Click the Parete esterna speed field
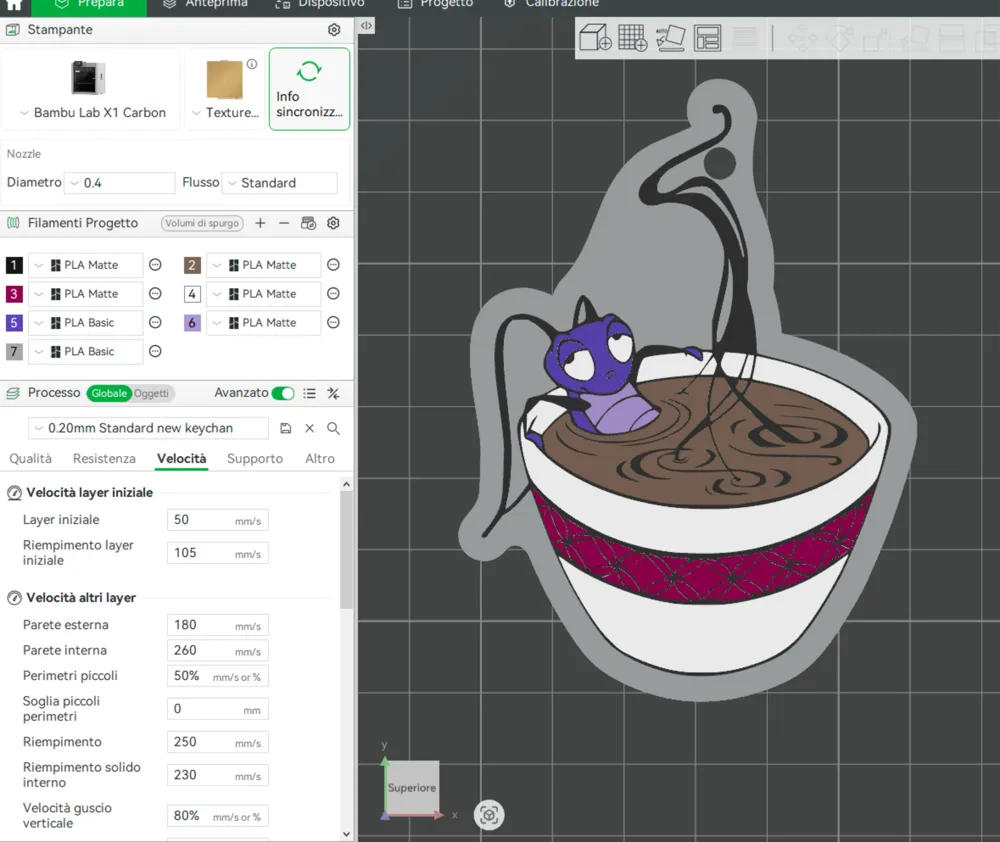The image size is (1000, 842). 217,625
